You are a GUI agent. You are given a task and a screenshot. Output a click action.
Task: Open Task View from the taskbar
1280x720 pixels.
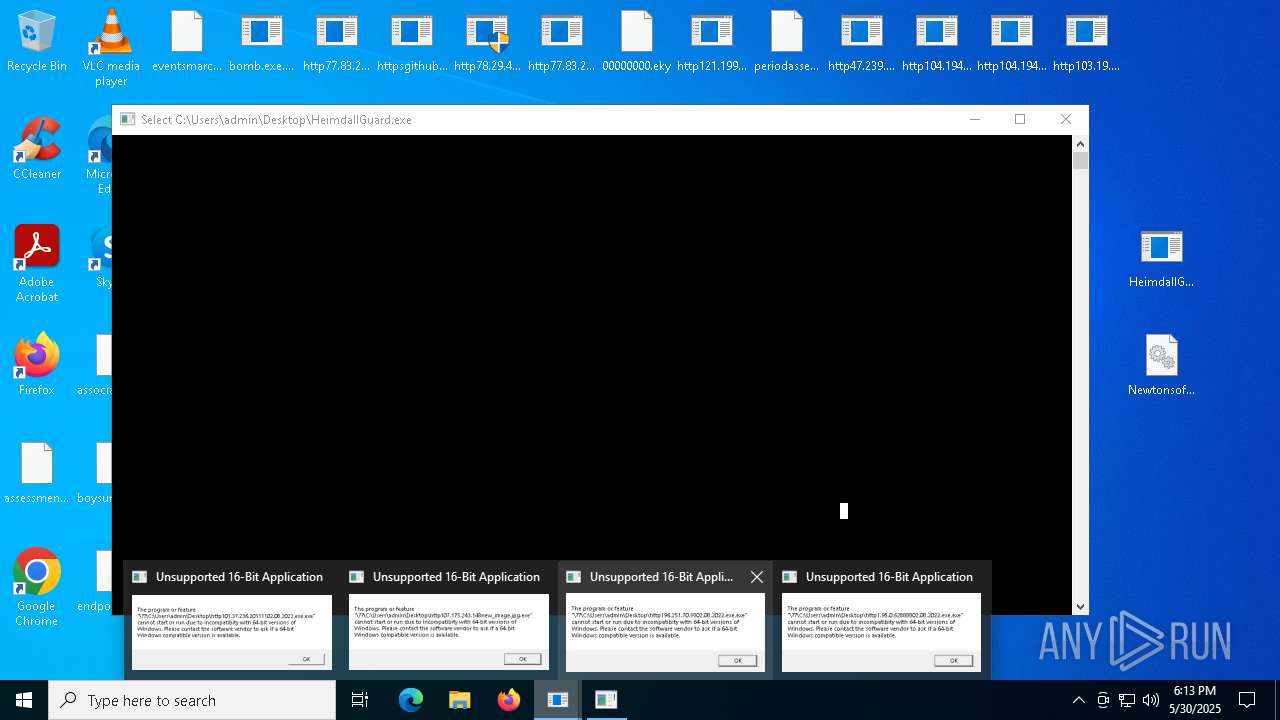[x=360, y=700]
